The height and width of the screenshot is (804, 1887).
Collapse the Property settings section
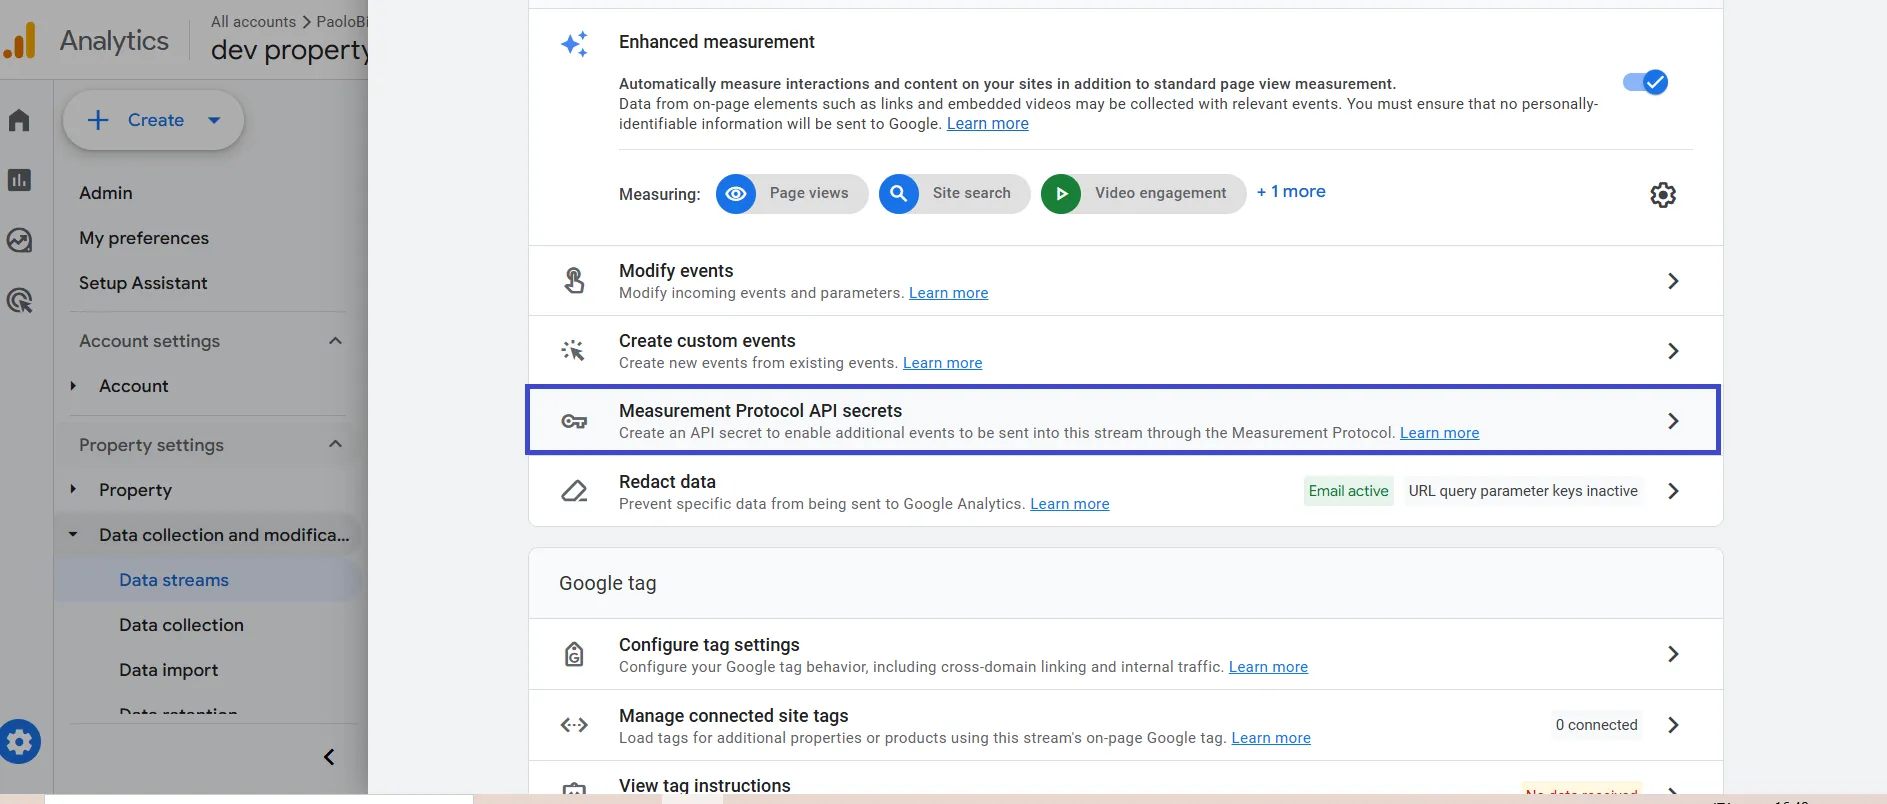(335, 444)
